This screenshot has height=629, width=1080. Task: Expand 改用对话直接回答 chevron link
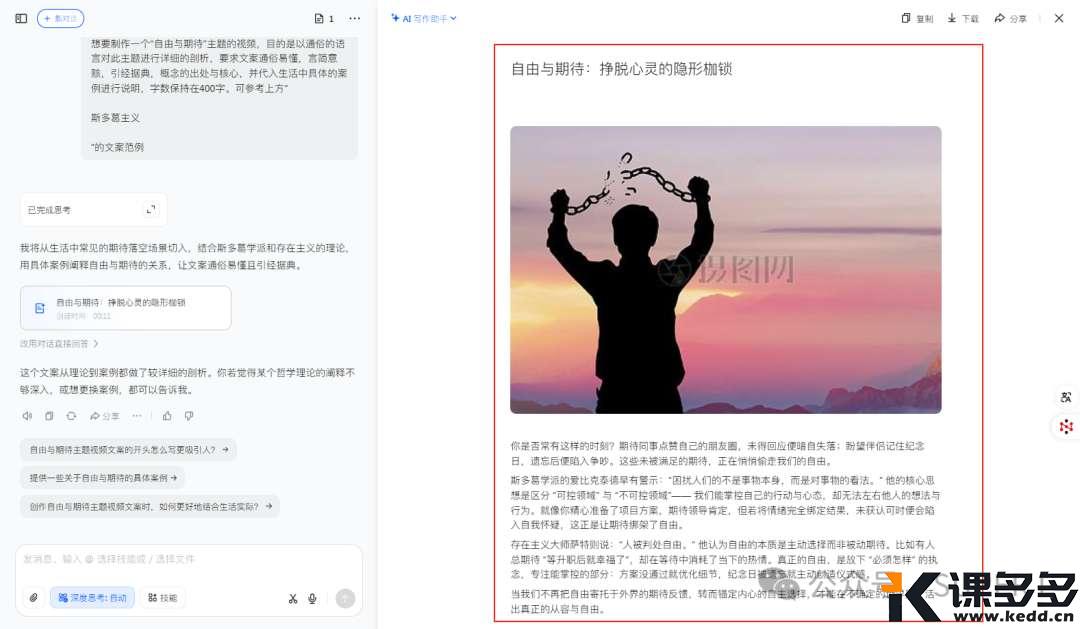(x=59, y=343)
